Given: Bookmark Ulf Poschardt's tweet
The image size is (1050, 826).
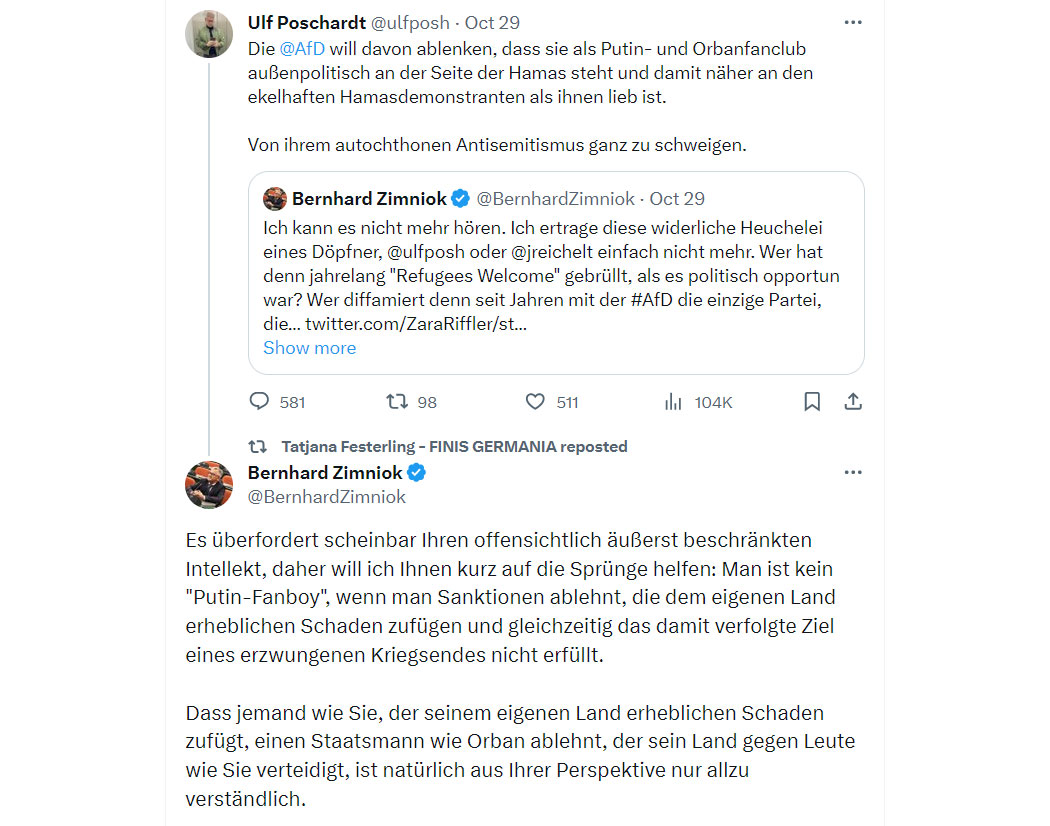Looking at the screenshot, I should [x=812, y=401].
